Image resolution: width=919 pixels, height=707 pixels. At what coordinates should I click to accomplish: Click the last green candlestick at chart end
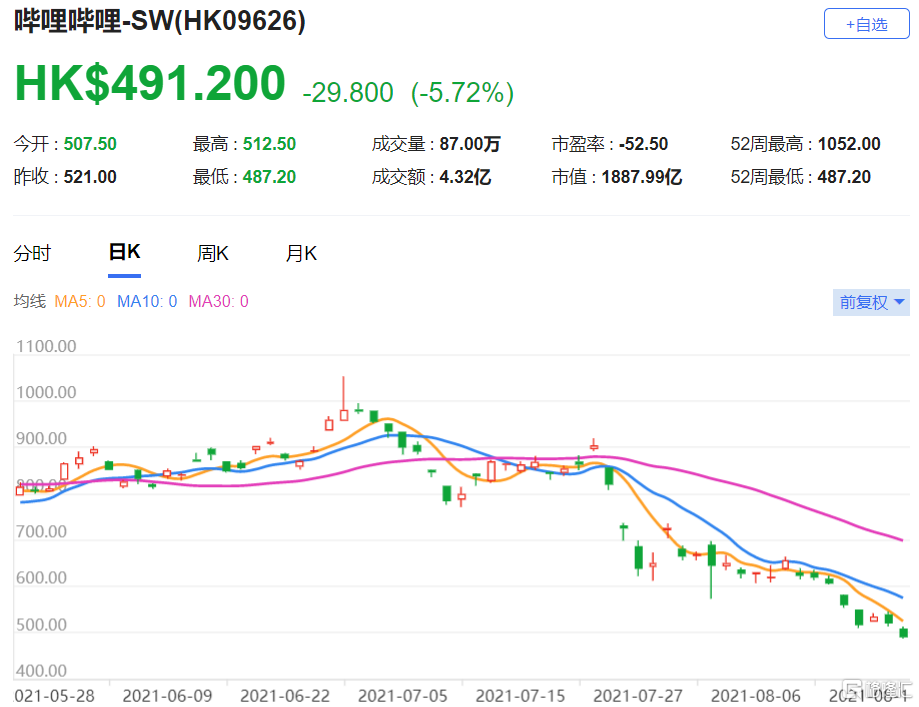904,633
